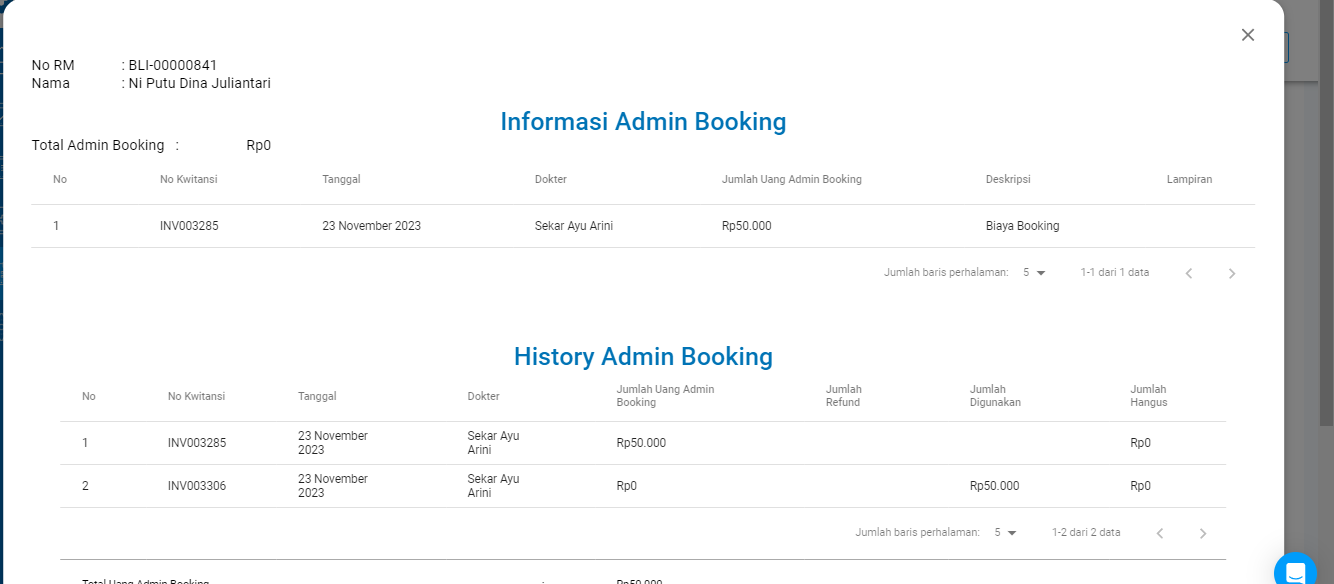The image size is (1334, 584).
Task: Click the Deskripsi column header
Action: click(1008, 180)
